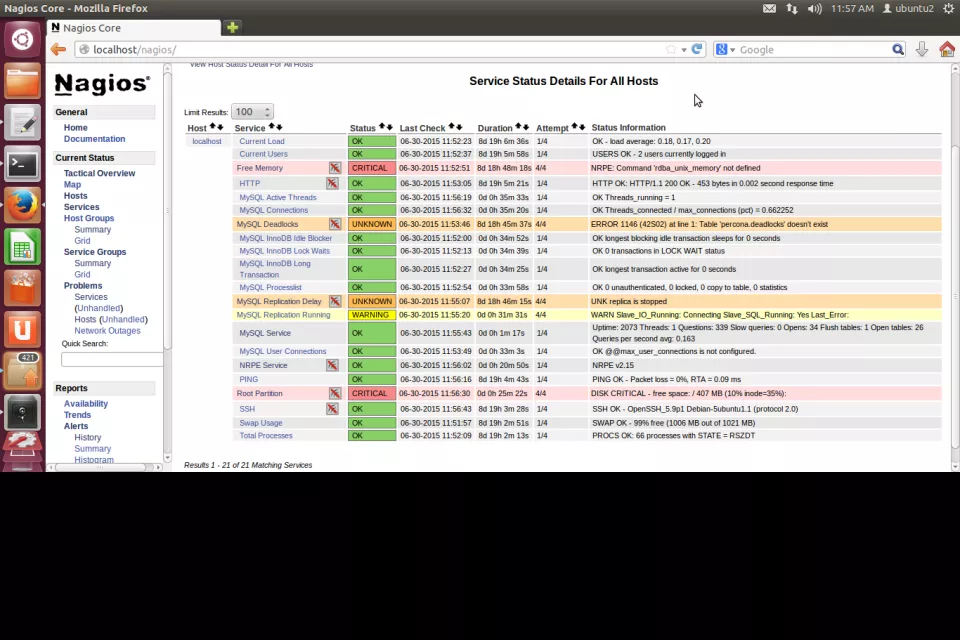This screenshot has width=960, height=640.
Task: Open the Limit Results dropdown showing 100
Action: click(252, 112)
